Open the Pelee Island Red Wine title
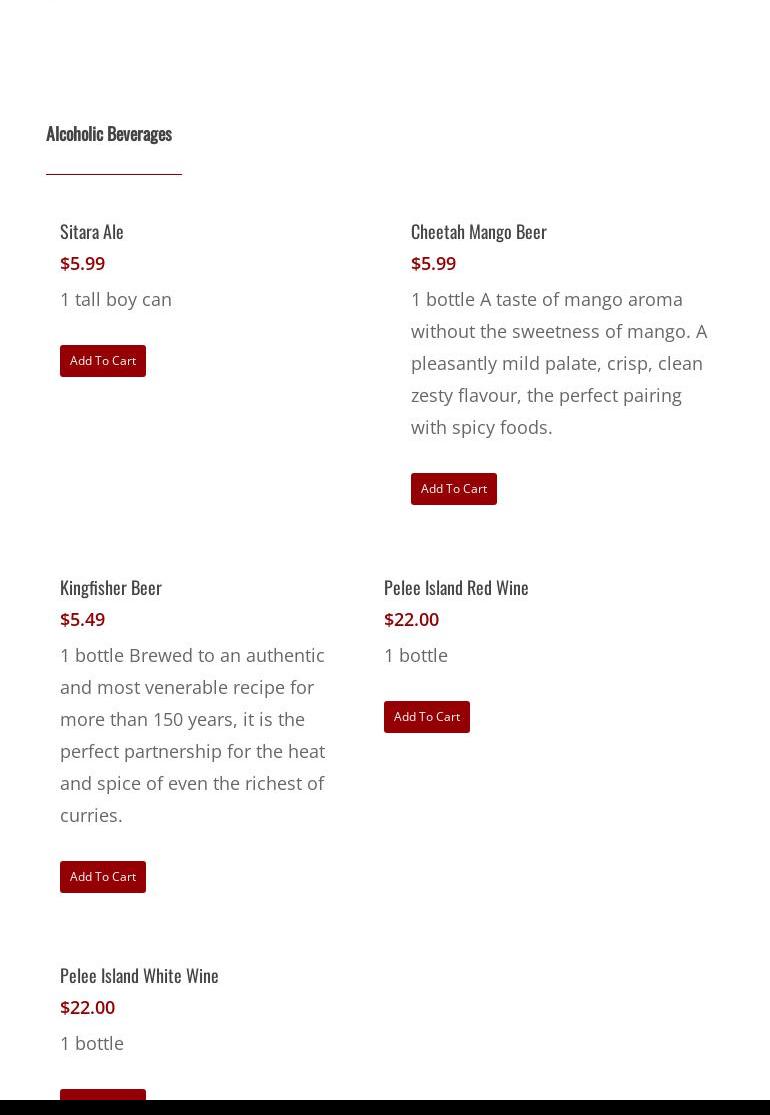The height and width of the screenshot is (1115, 770). [x=456, y=587]
